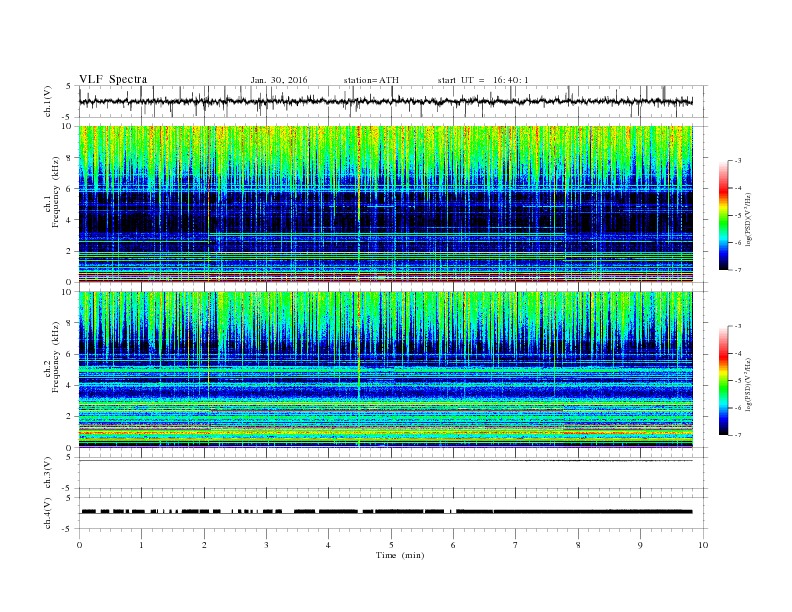Click time axis tick label '0'
Viewport: 792px width, 612px height.
[79, 545]
